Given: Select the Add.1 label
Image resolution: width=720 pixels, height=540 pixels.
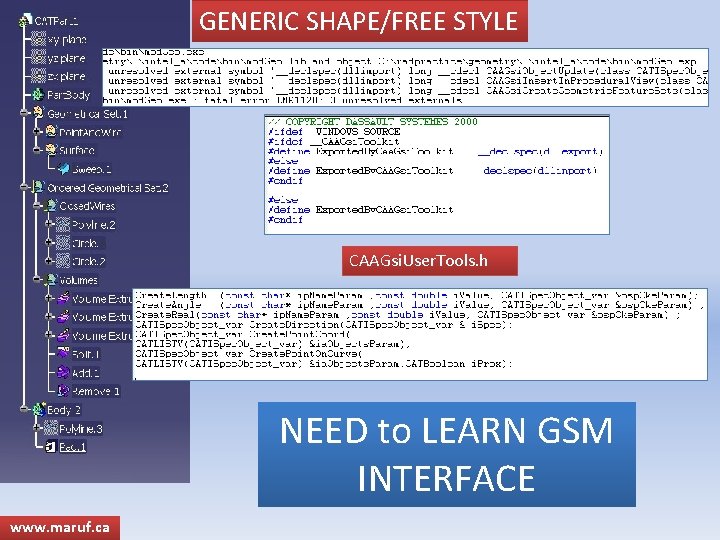Looking at the screenshot, I should tap(85, 372).
